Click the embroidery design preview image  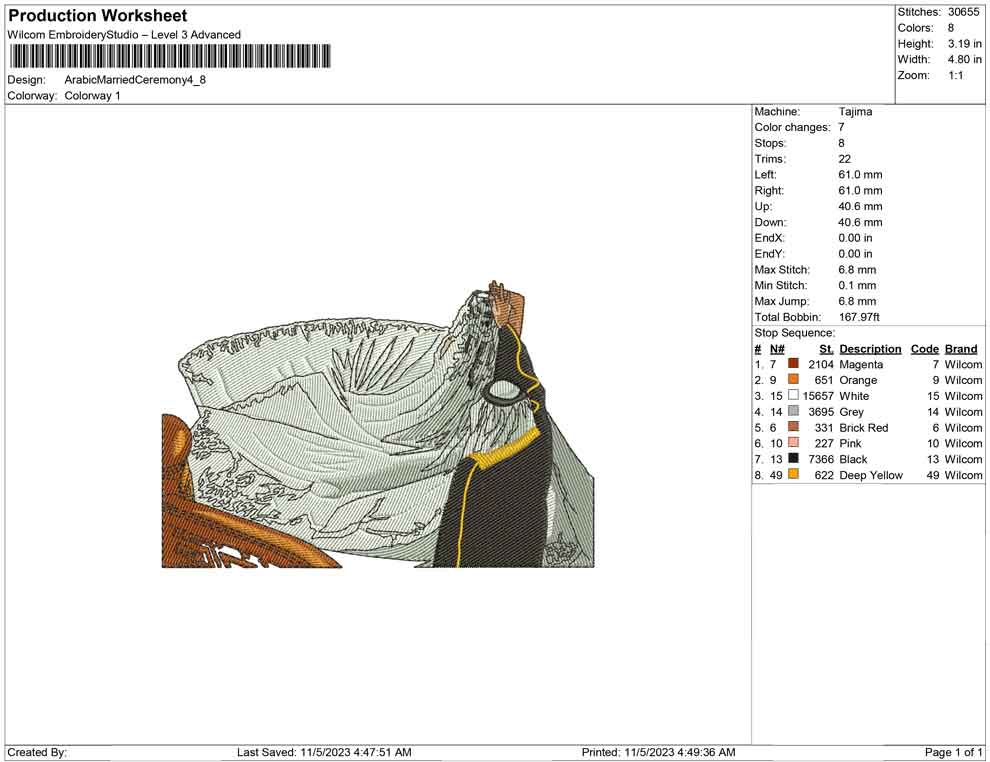click(378, 430)
